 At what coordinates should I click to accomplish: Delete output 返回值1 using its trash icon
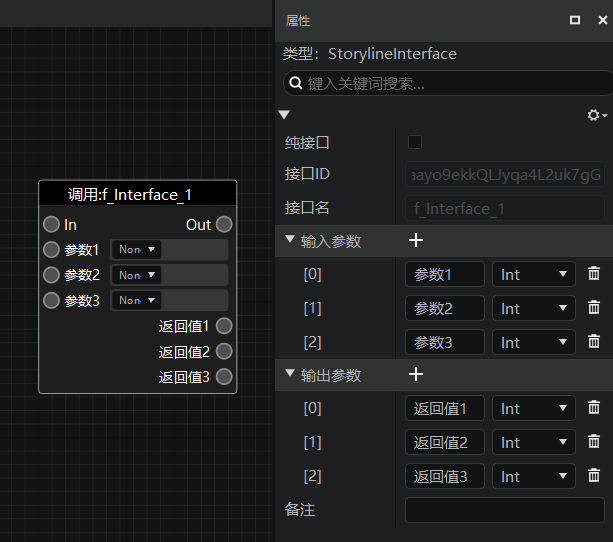coord(593,407)
